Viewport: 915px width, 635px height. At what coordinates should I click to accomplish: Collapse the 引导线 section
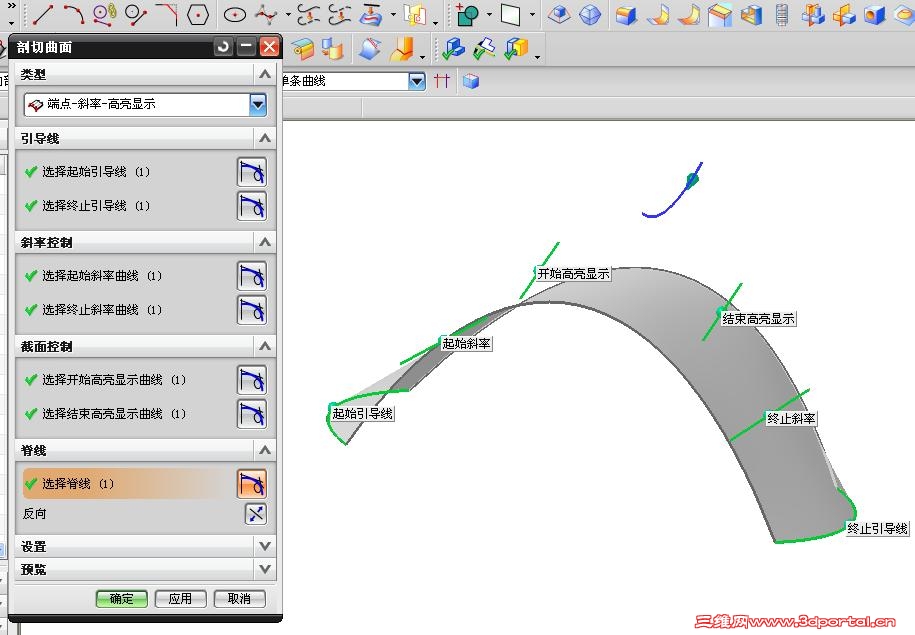[x=264, y=138]
